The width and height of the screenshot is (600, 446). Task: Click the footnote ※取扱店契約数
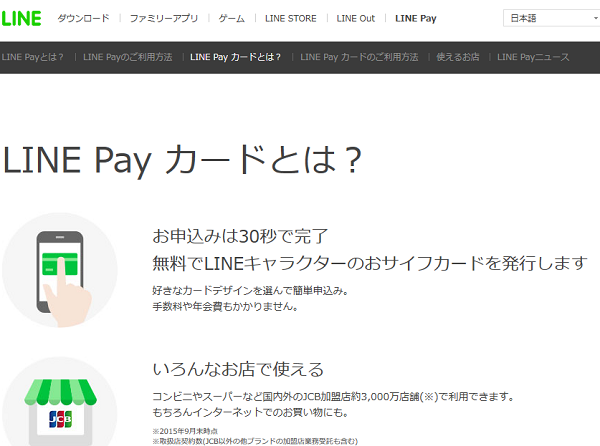click(x=255, y=441)
